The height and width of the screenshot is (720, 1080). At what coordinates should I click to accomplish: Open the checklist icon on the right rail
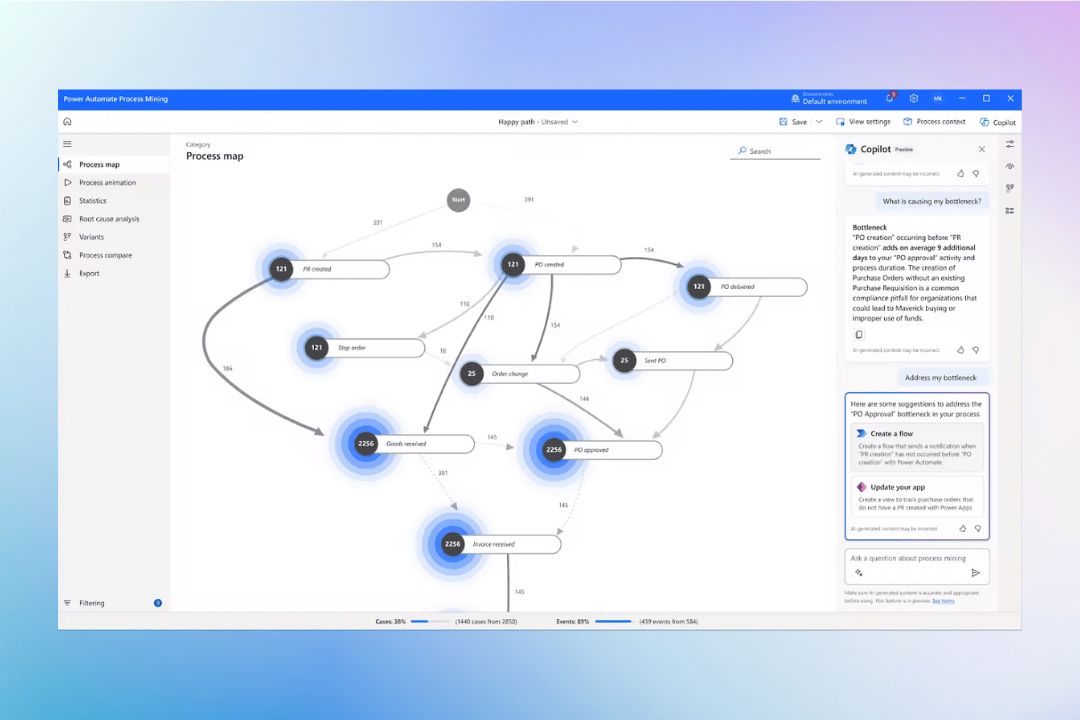tap(1010, 211)
